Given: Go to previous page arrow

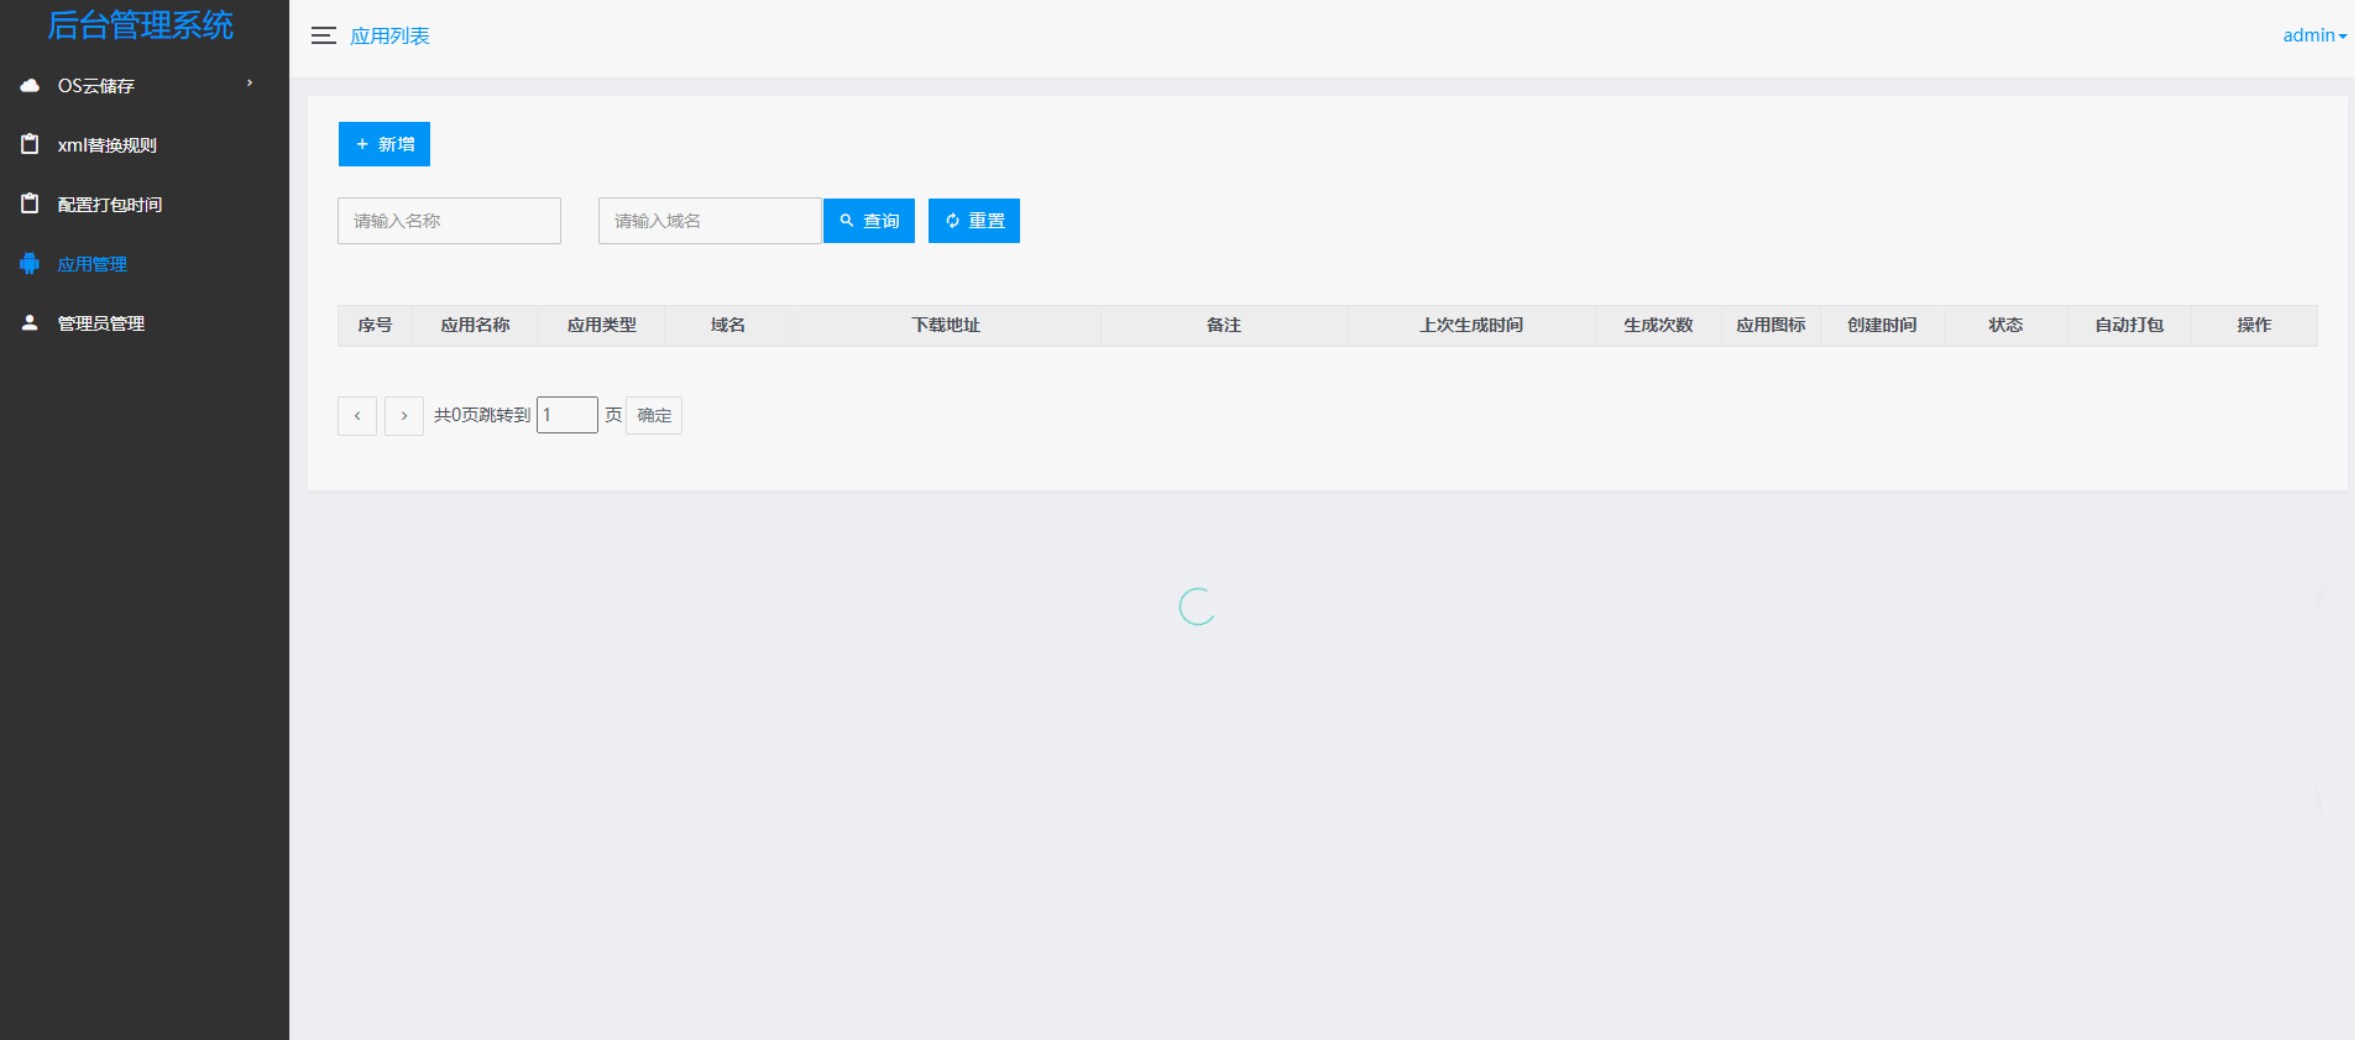Looking at the screenshot, I should [357, 415].
